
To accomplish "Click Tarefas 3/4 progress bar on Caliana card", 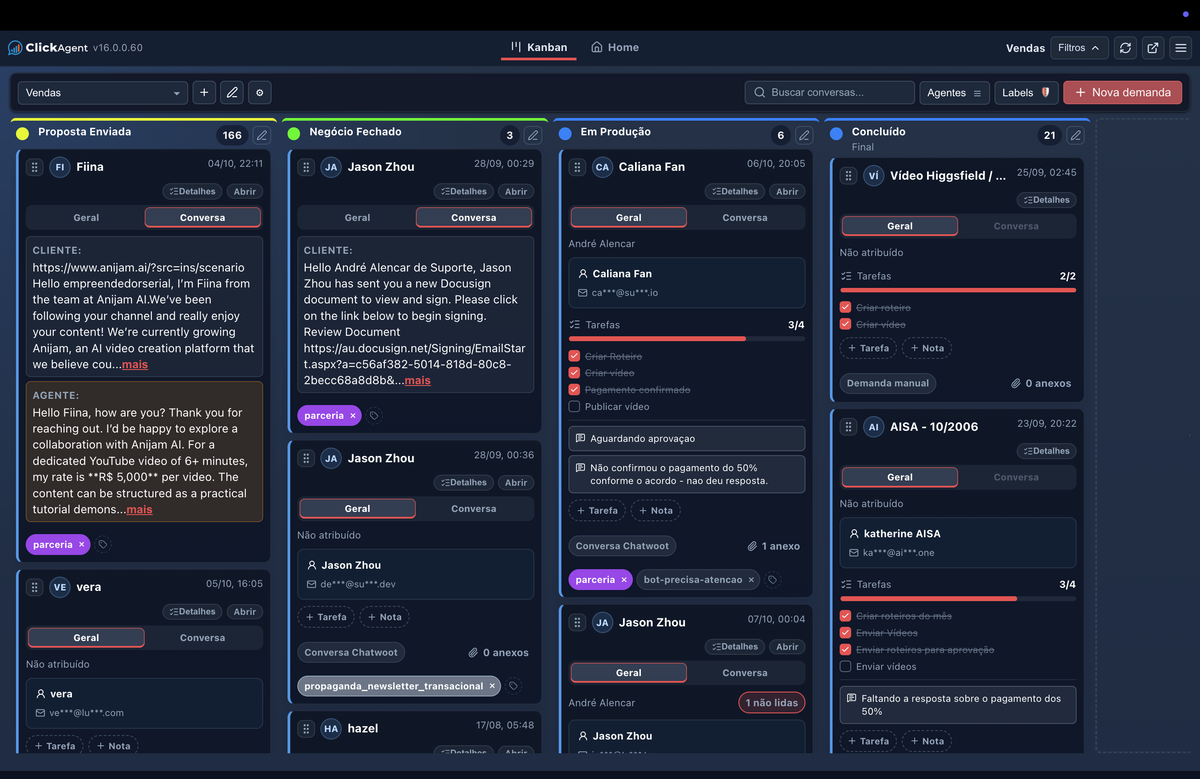I will coord(686,339).
